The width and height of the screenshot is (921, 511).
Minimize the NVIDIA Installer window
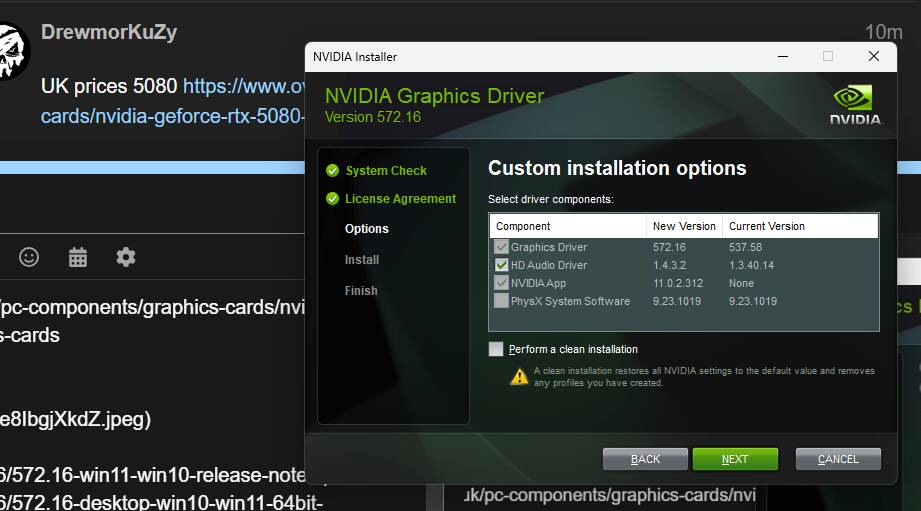782,56
